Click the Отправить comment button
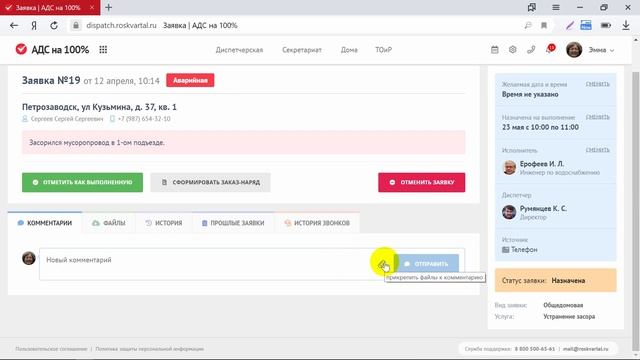Screen dimensions: 640x360 pyautogui.click(x=427, y=264)
